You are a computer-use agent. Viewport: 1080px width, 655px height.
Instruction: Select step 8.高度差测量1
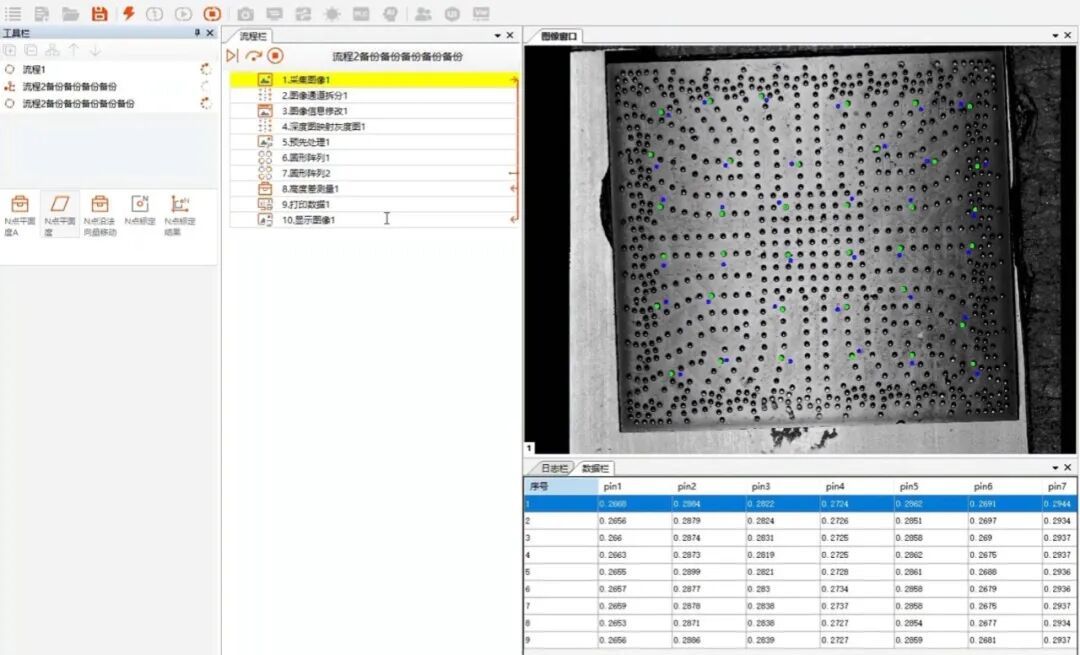(374, 189)
